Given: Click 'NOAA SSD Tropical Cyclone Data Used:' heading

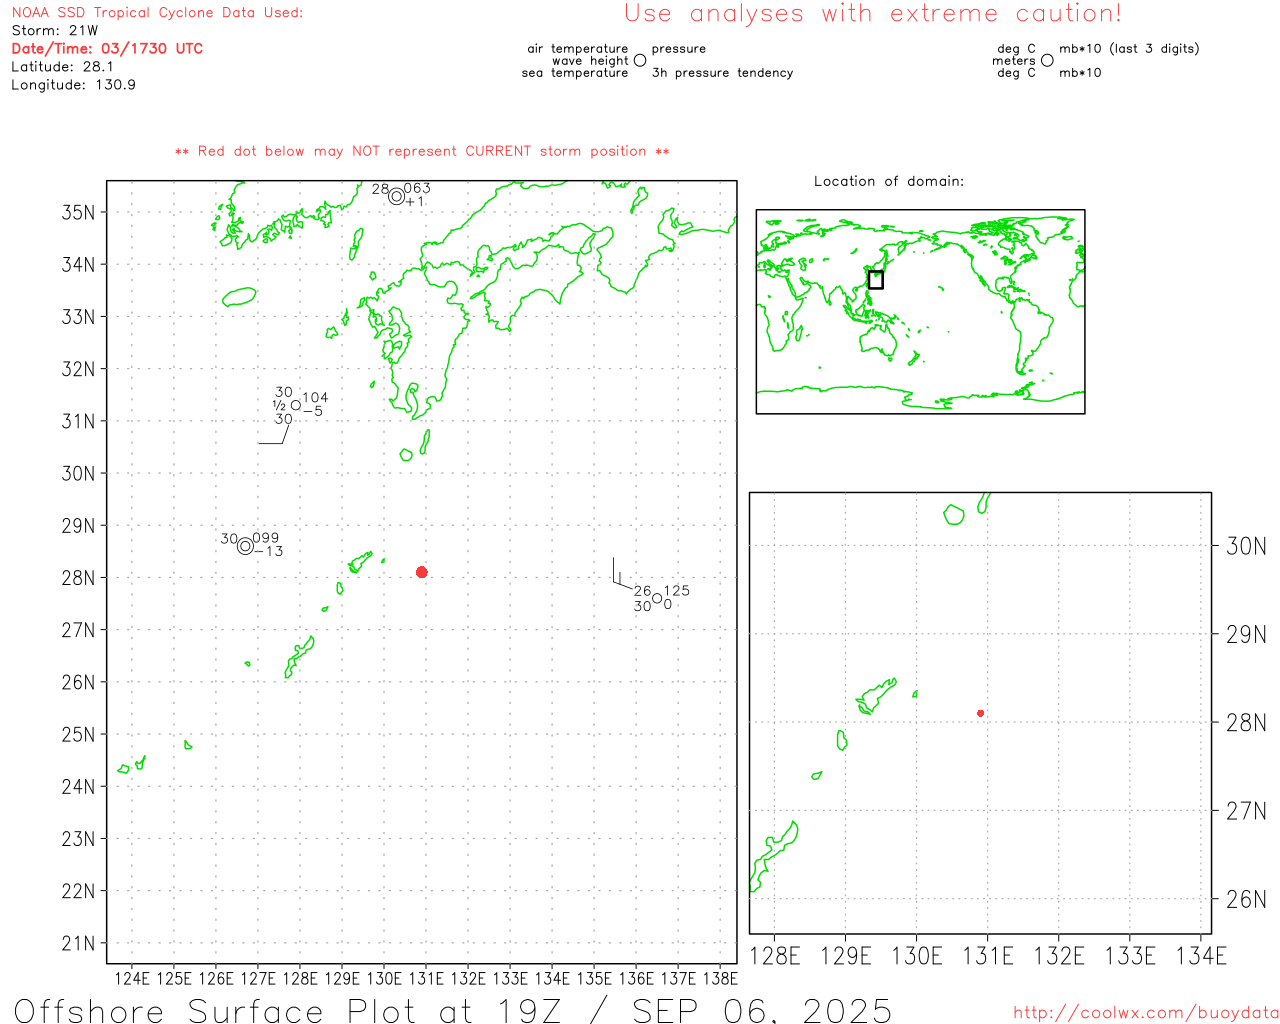Looking at the screenshot, I should tap(157, 13).
